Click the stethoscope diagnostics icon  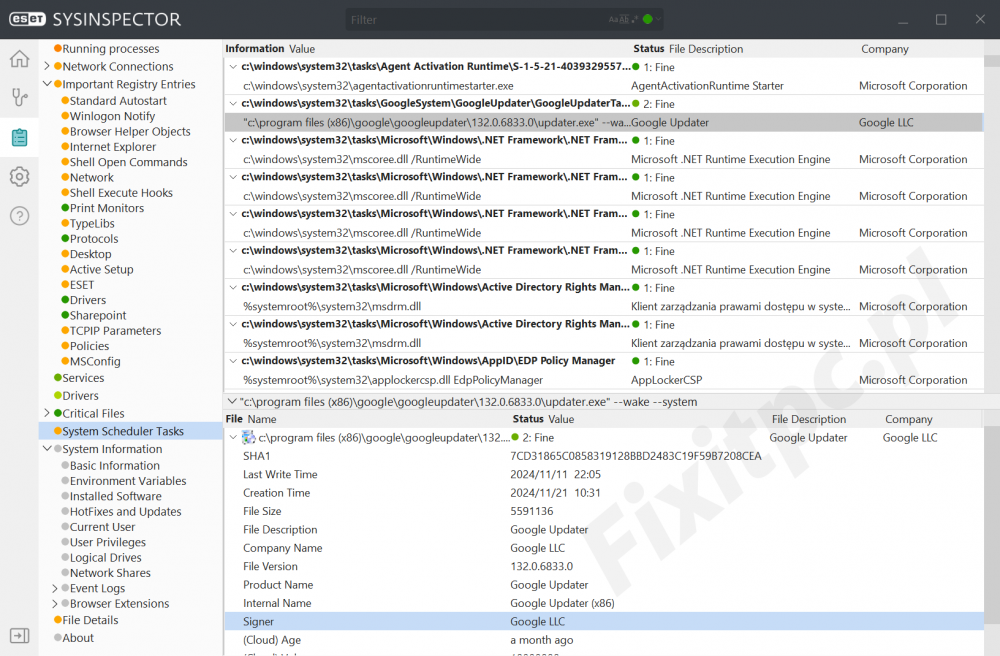tap(19, 98)
